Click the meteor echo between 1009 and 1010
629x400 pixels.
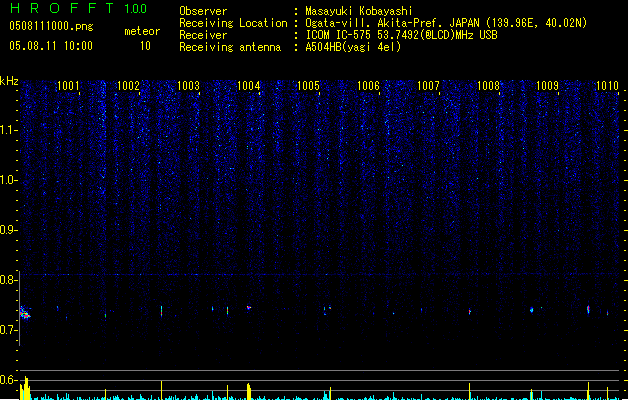(588, 309)
